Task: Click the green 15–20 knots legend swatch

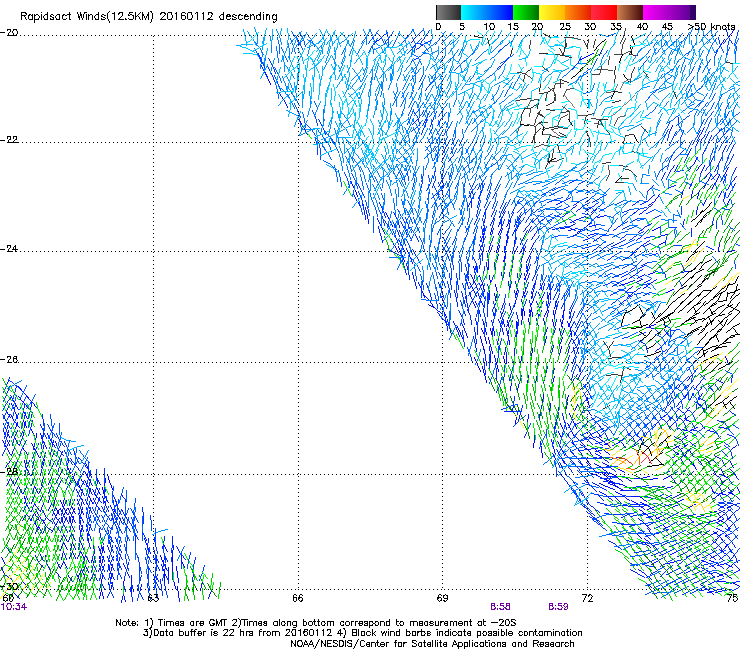Action: [x=526, y=12]
